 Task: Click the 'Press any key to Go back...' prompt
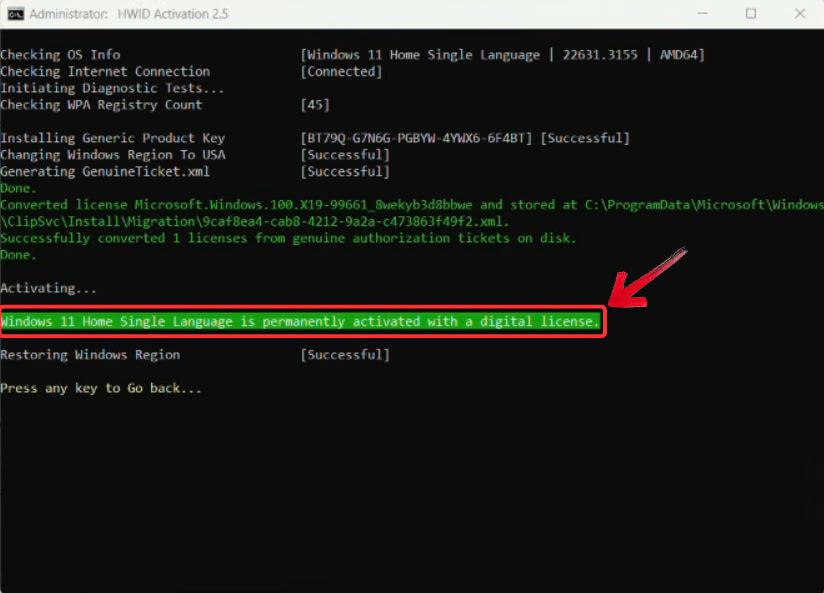coord(101,388)
